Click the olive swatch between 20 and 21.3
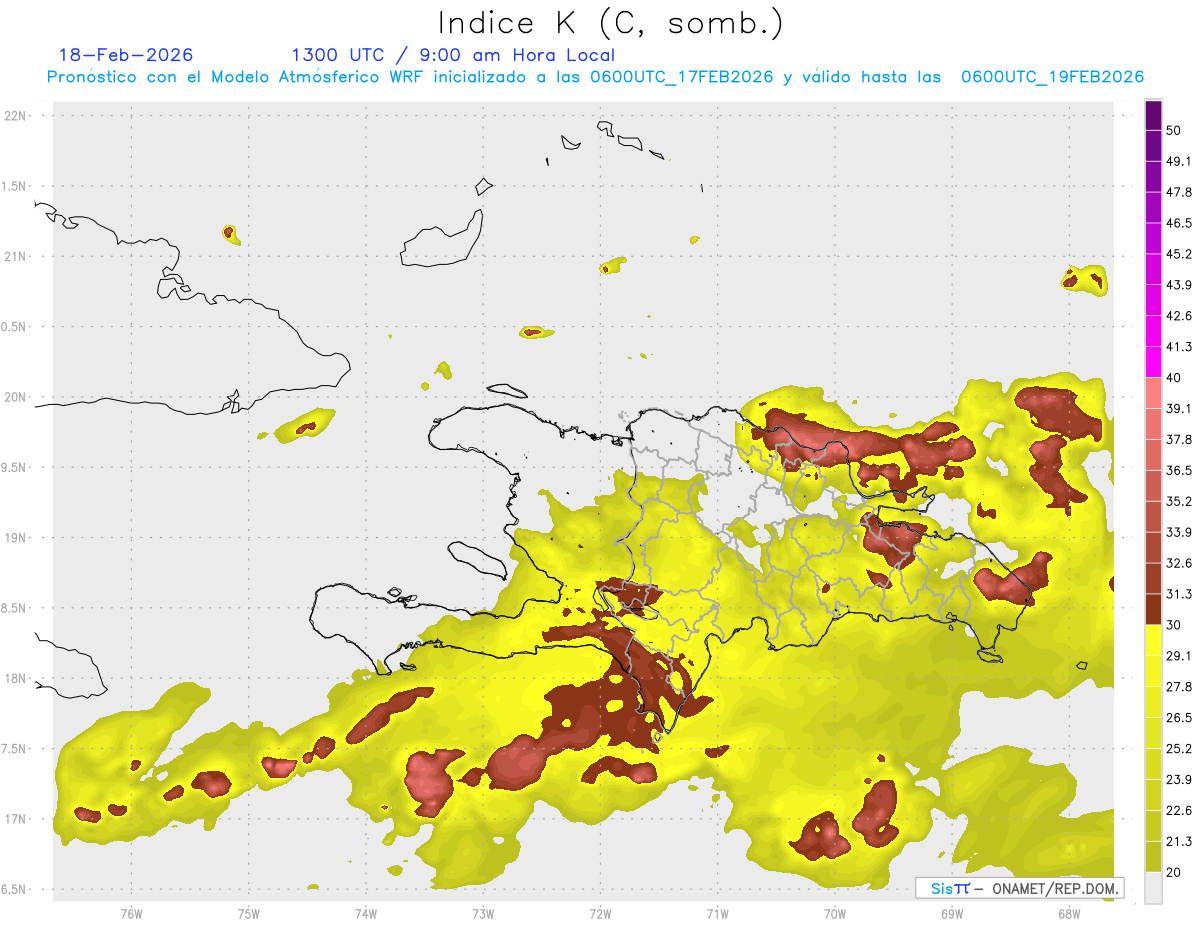Screen dimensions: 1200x927 point(1153,856)
